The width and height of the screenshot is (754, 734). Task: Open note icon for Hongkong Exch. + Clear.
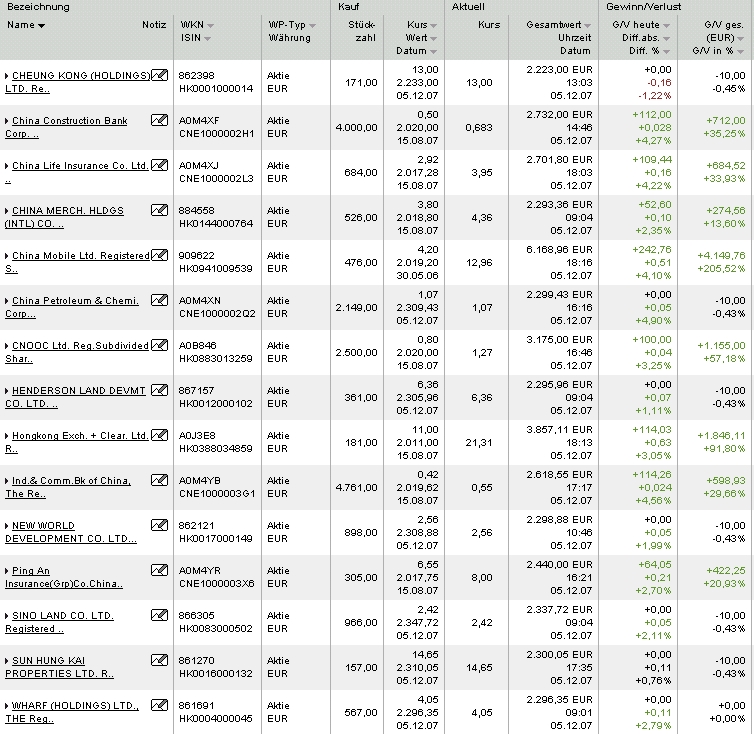click(160, 435)
